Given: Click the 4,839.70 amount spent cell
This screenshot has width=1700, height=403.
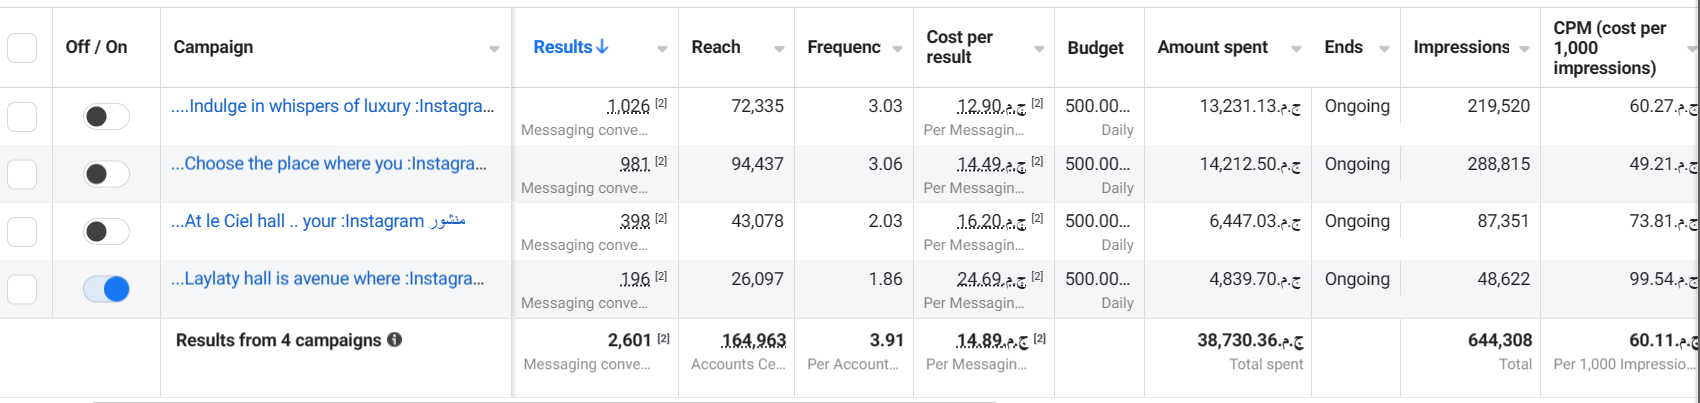Looking at the screenshot, I should [x=1255, y=279].
